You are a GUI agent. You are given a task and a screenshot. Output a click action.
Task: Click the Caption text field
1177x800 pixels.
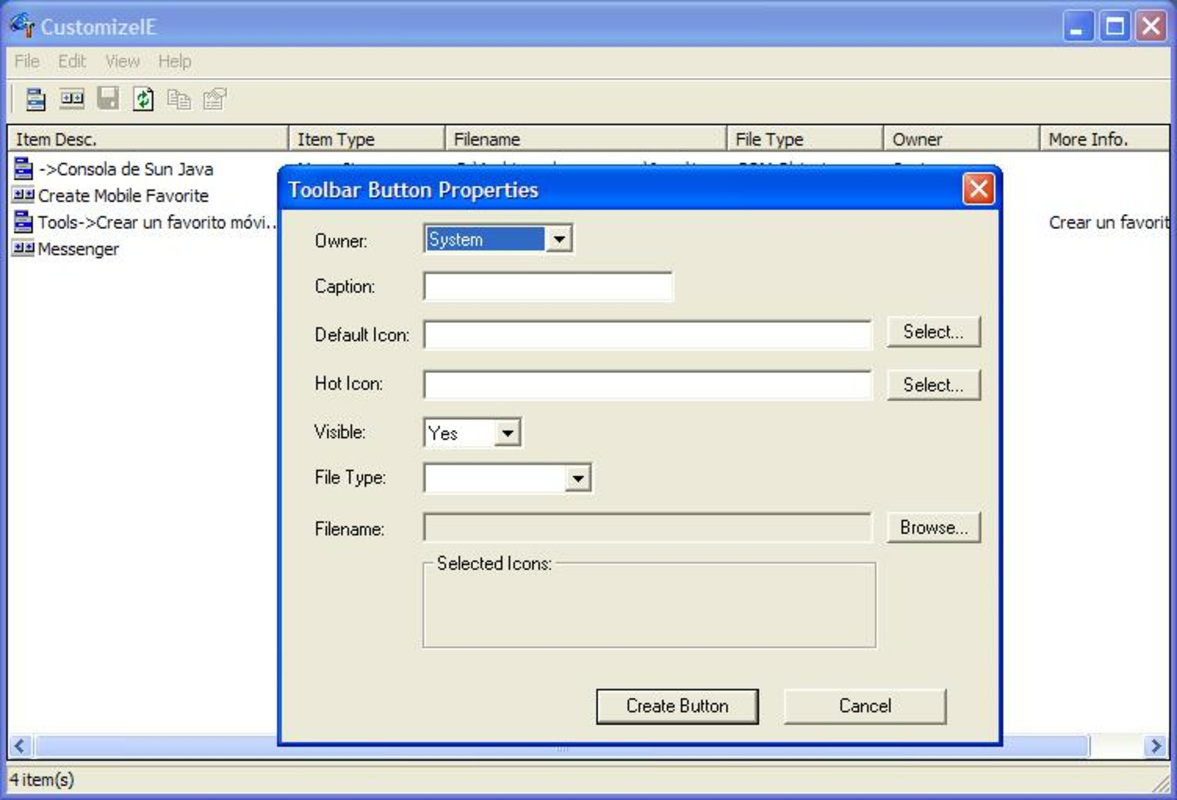[x=548, y=286]
